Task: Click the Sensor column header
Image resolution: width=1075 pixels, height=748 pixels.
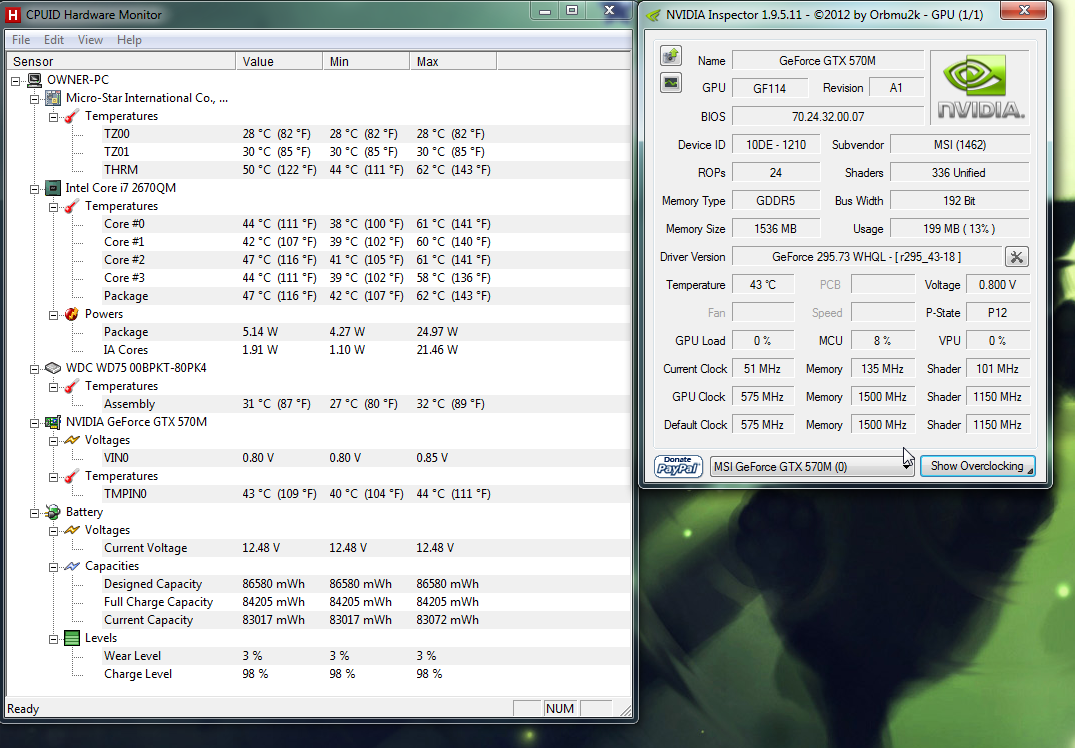Action: 121,62
